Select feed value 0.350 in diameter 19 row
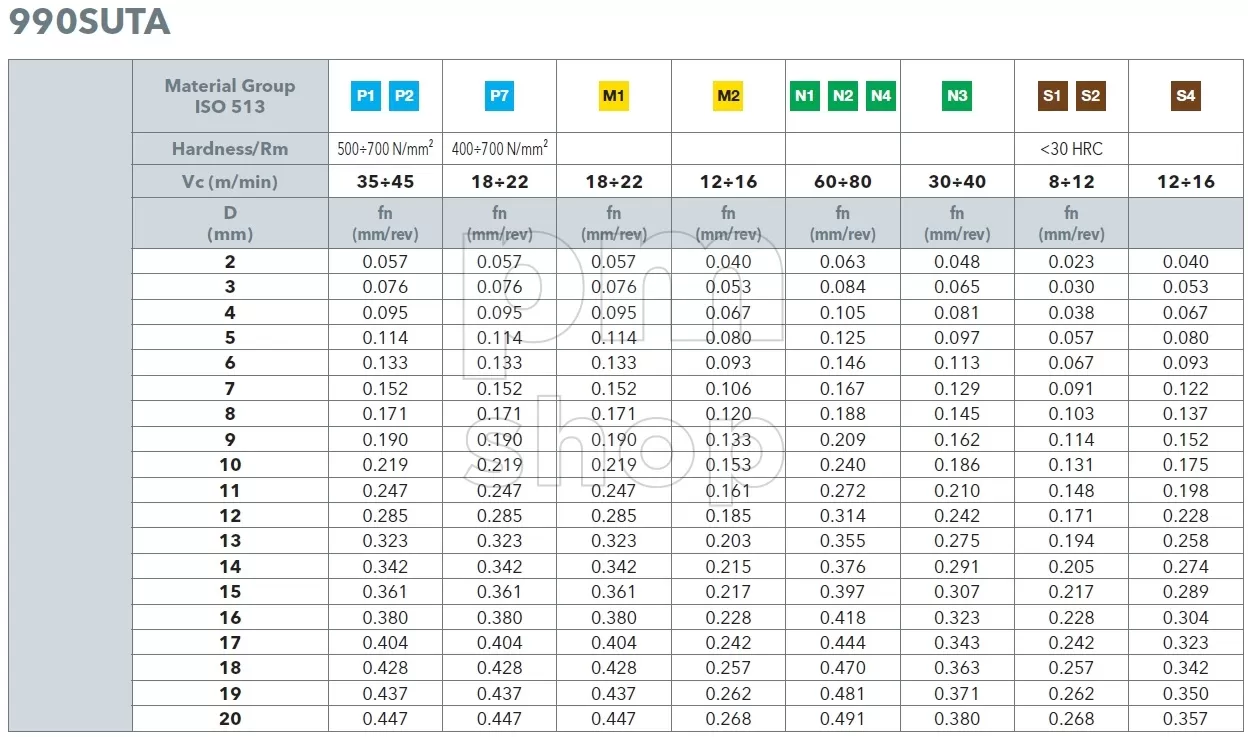This screenshot has height=737, width=1248. click(1186, 693)
